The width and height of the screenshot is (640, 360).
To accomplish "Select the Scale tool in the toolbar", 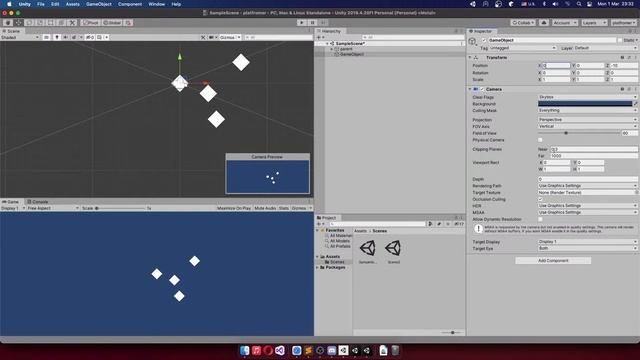I will (x=40, y=22).
